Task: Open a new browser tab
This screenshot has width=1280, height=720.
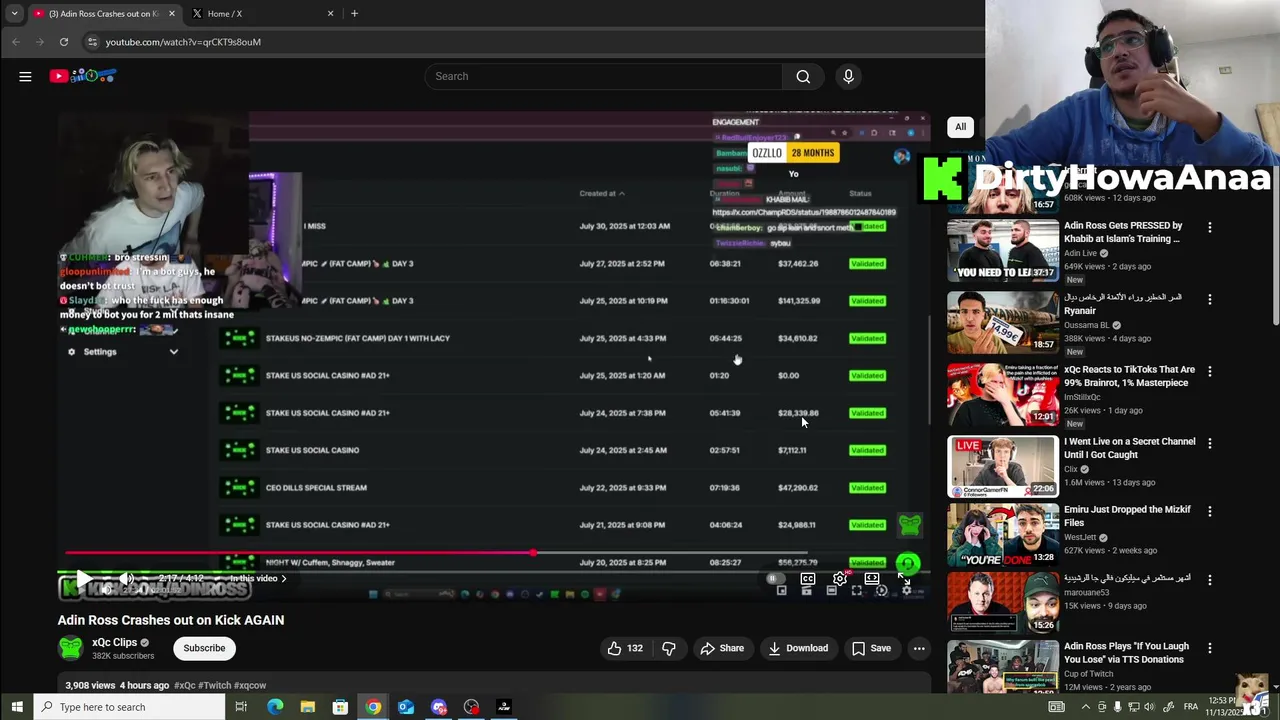Action: 354,14
